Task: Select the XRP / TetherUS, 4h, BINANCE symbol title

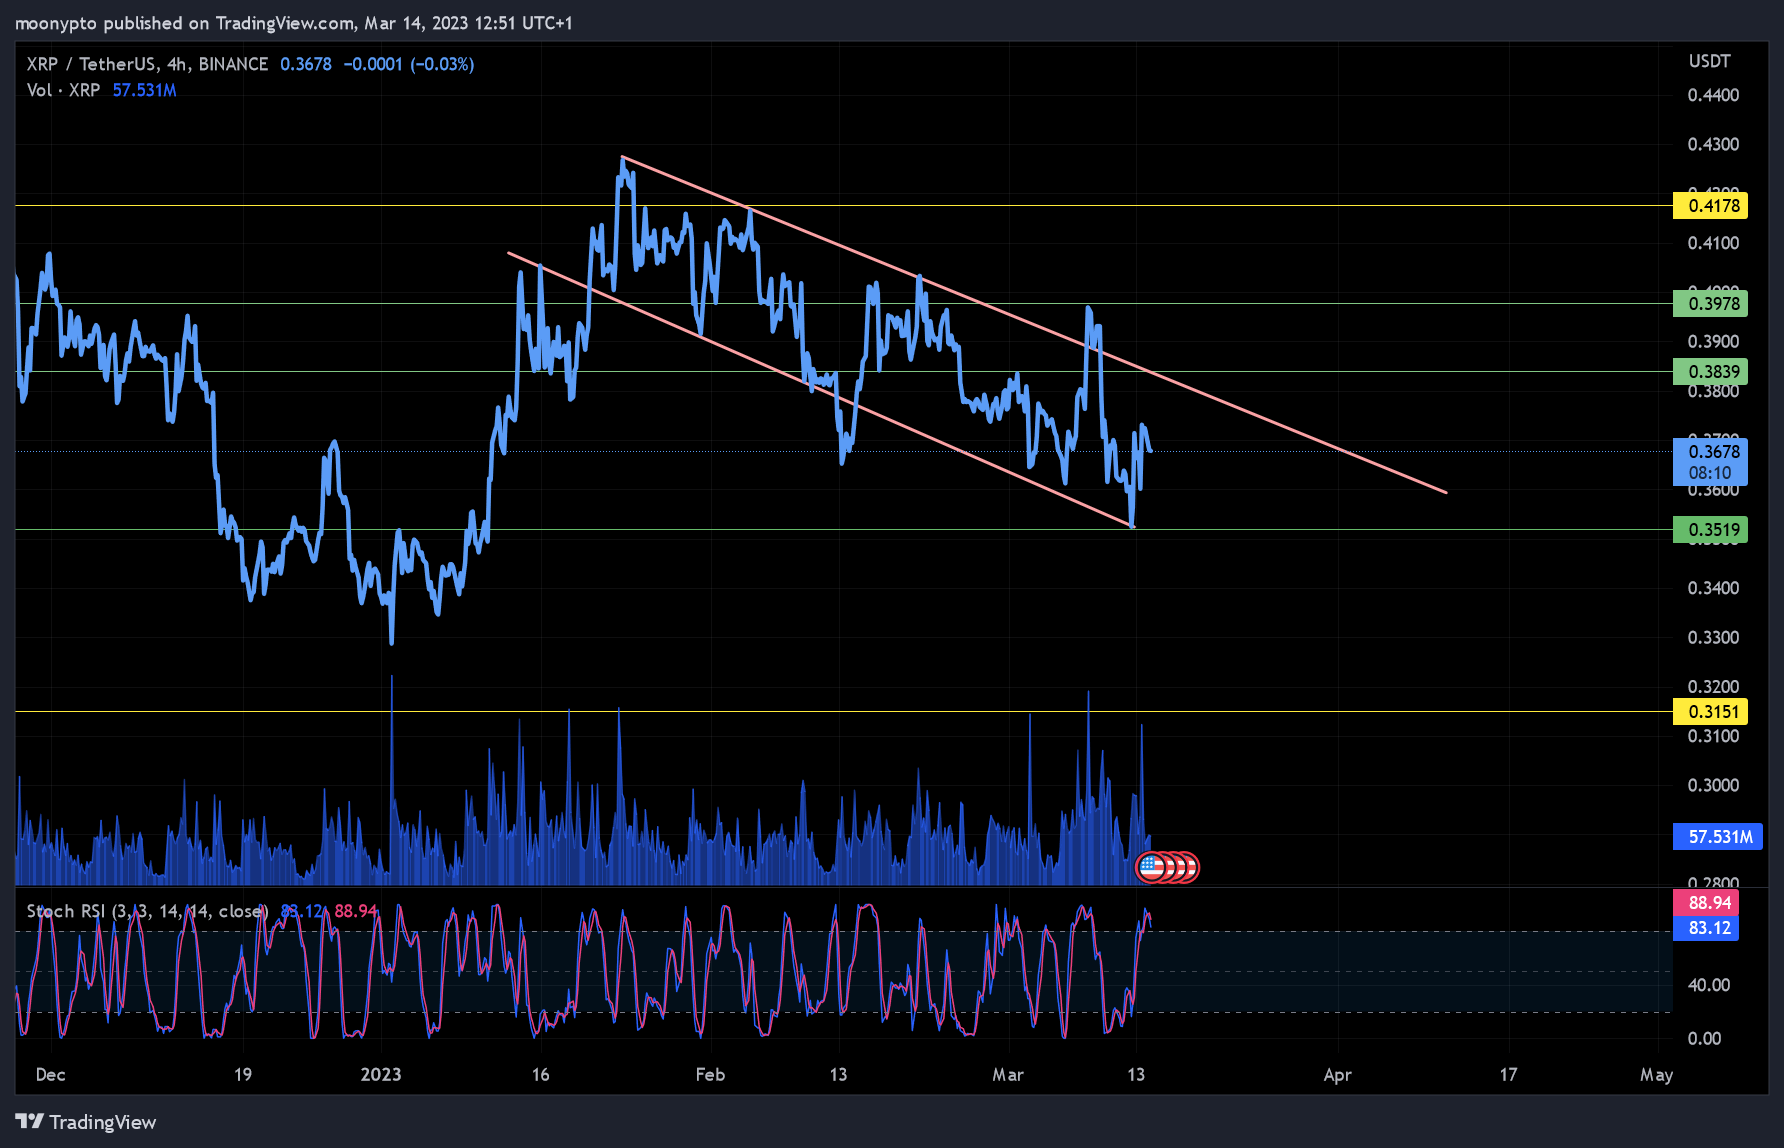Action: point(147,64)
